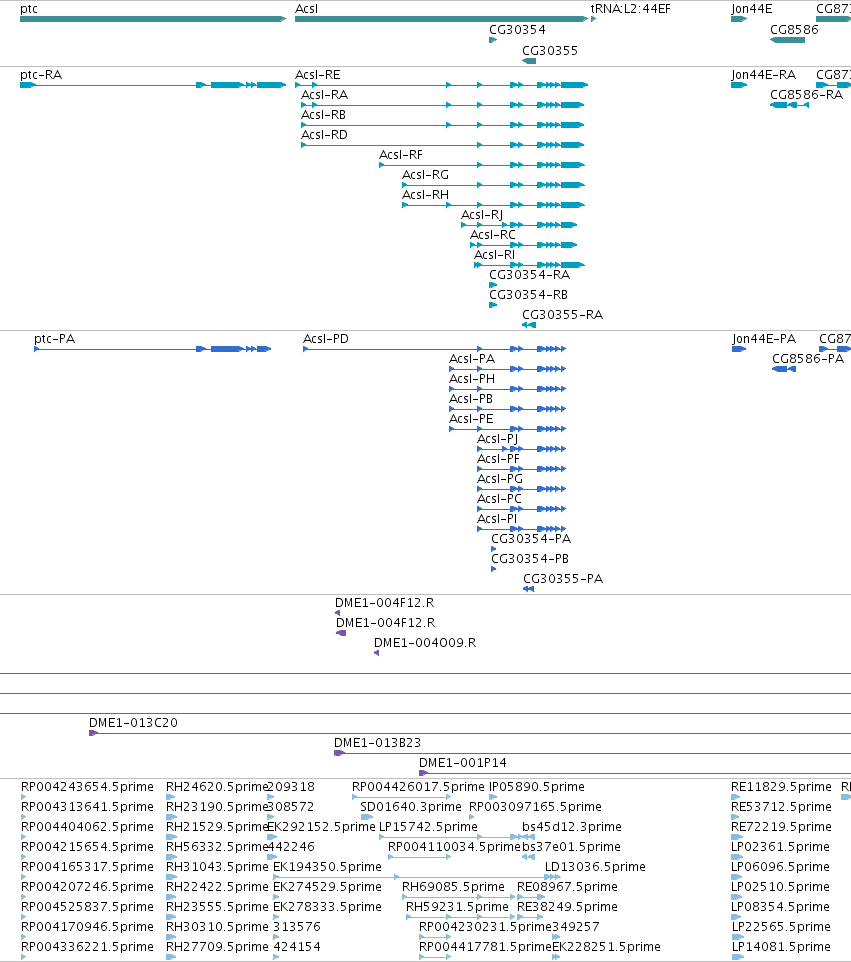Click EST RP004336221.5prime
Viewport: 851px width, 962px height.
pos(87,947)
